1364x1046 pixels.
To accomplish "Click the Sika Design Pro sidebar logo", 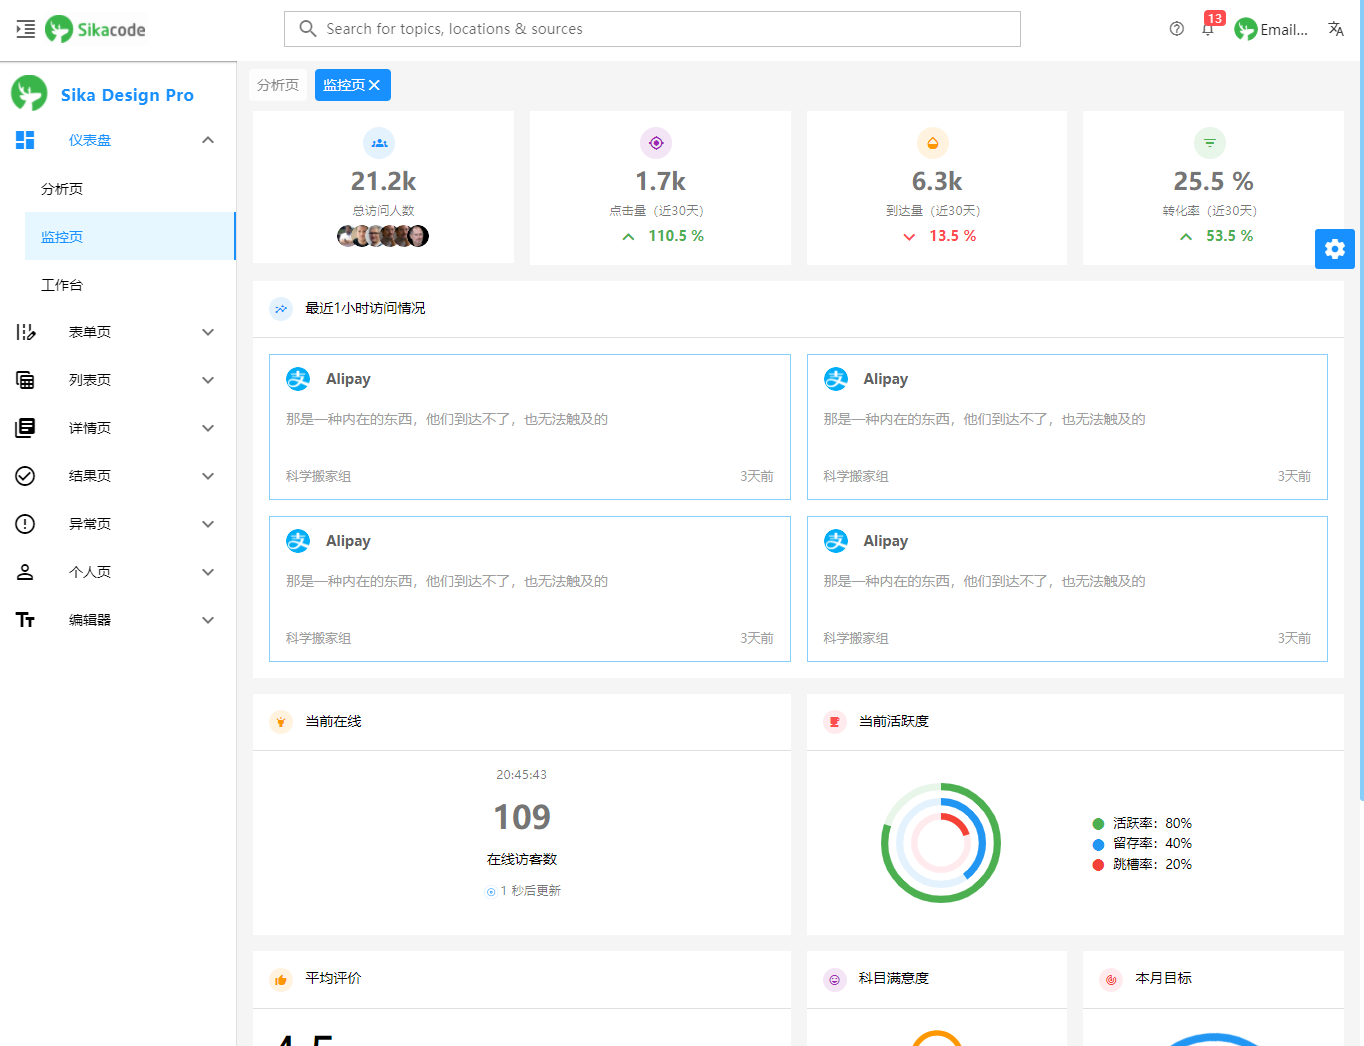I will [29, 93].
